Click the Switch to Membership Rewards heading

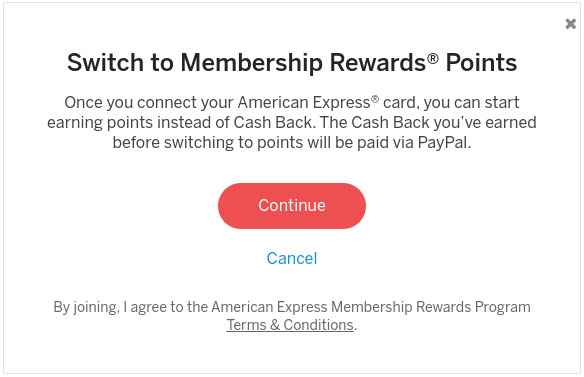tap(292, 62)
